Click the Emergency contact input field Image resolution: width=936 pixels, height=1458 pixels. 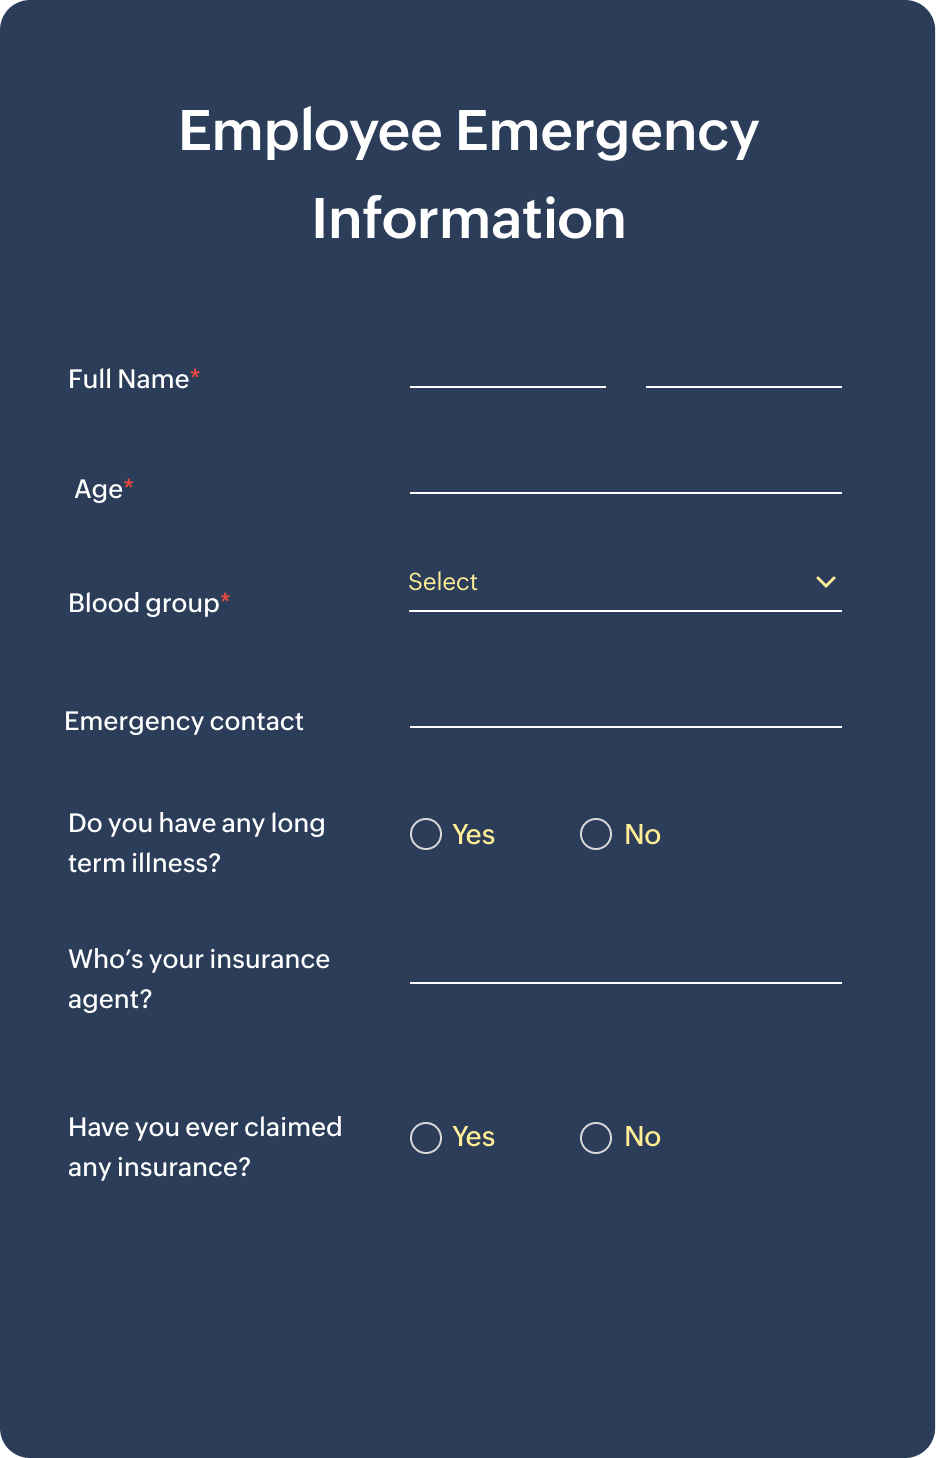coord(626,714)
